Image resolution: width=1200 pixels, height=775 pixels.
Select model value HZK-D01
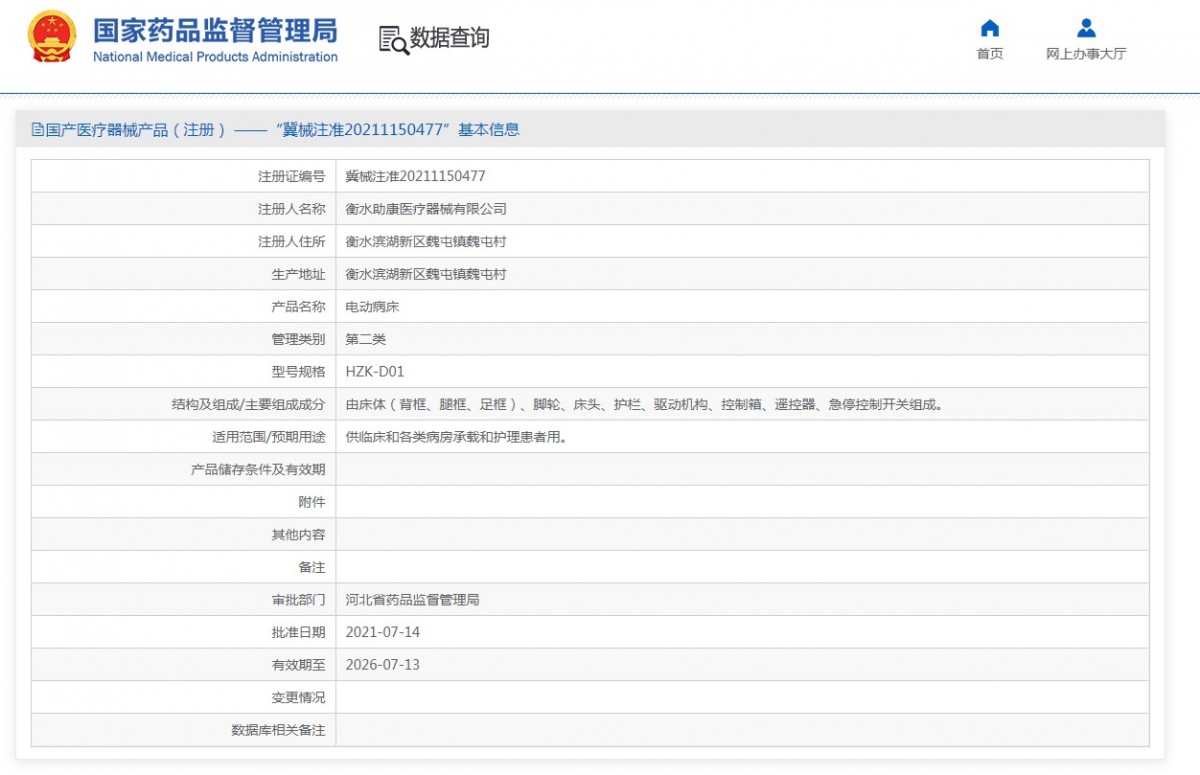[x=375, y=372]
